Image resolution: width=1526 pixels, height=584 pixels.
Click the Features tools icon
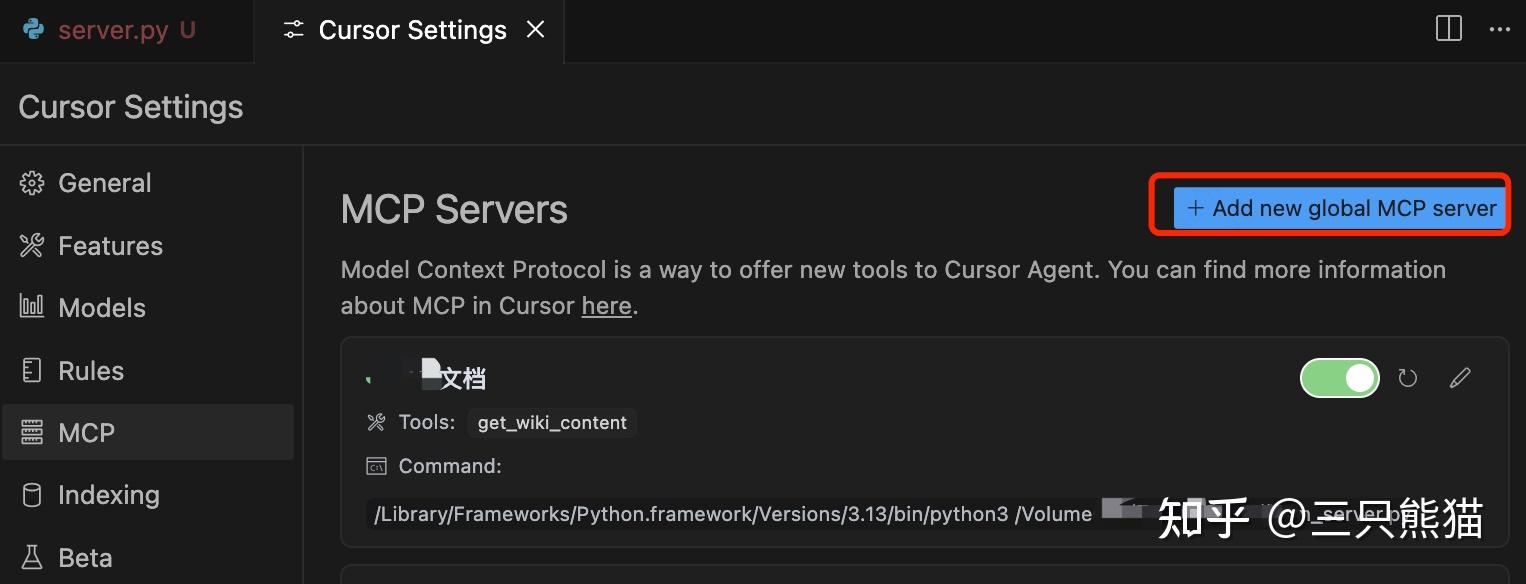click(x=32, y=246)
